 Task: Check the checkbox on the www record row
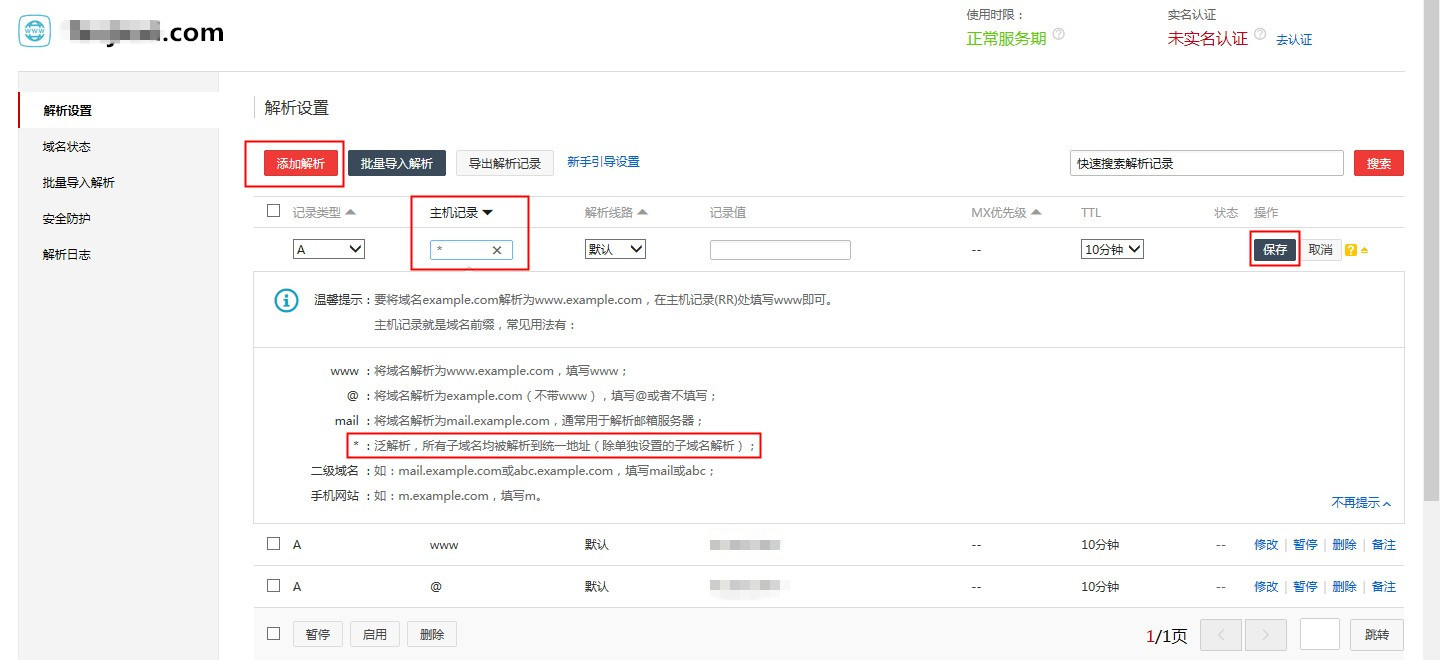[273, 544]
